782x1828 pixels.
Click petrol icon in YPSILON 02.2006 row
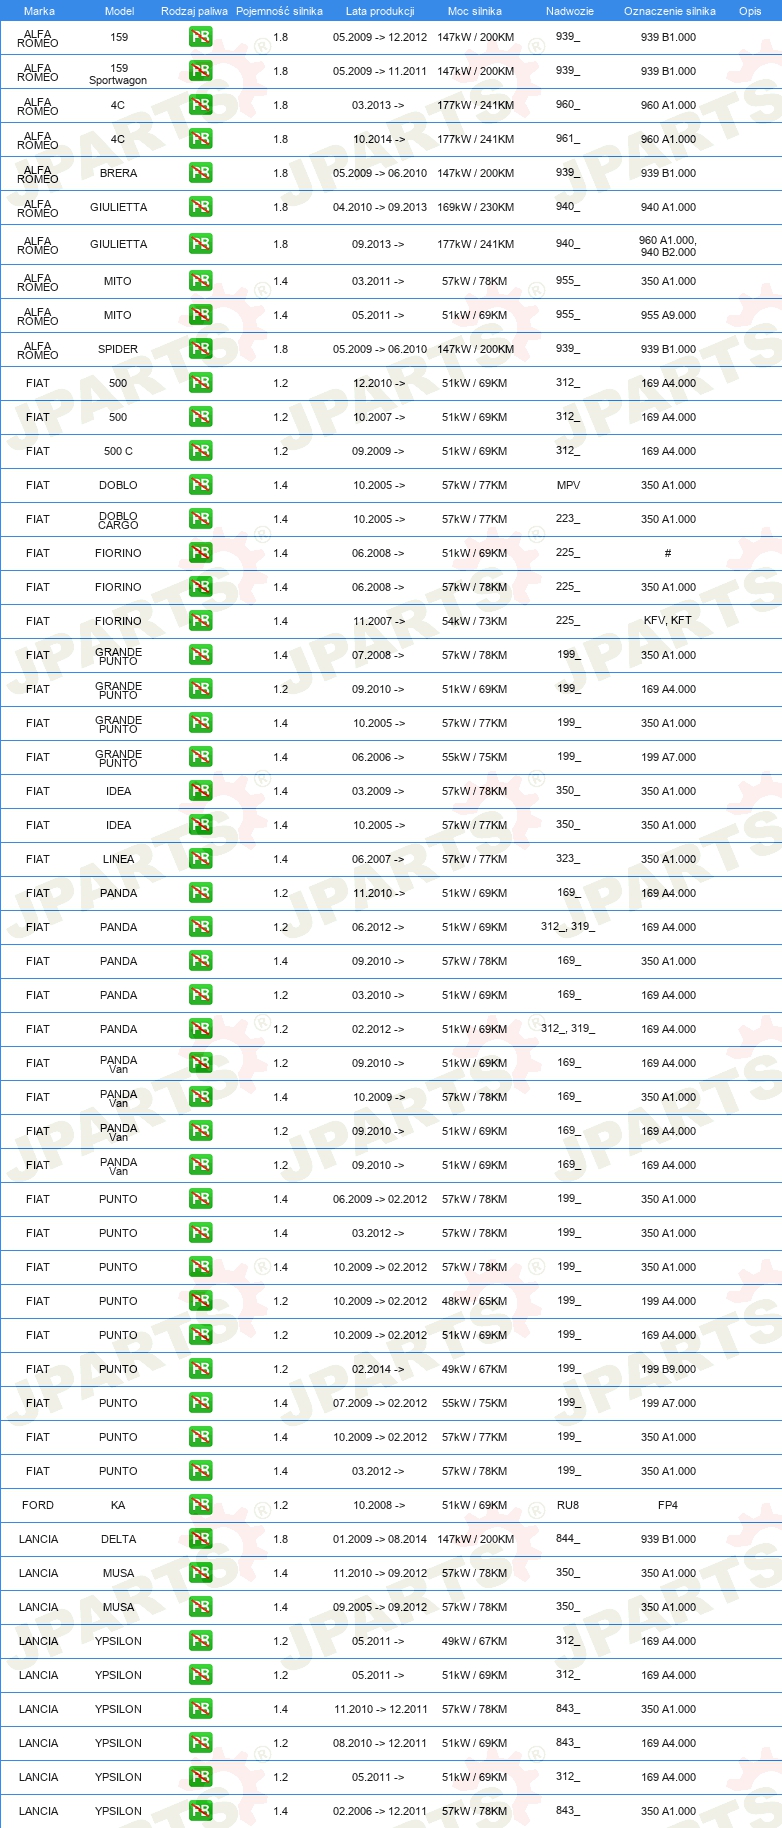tap(200, 1811)
